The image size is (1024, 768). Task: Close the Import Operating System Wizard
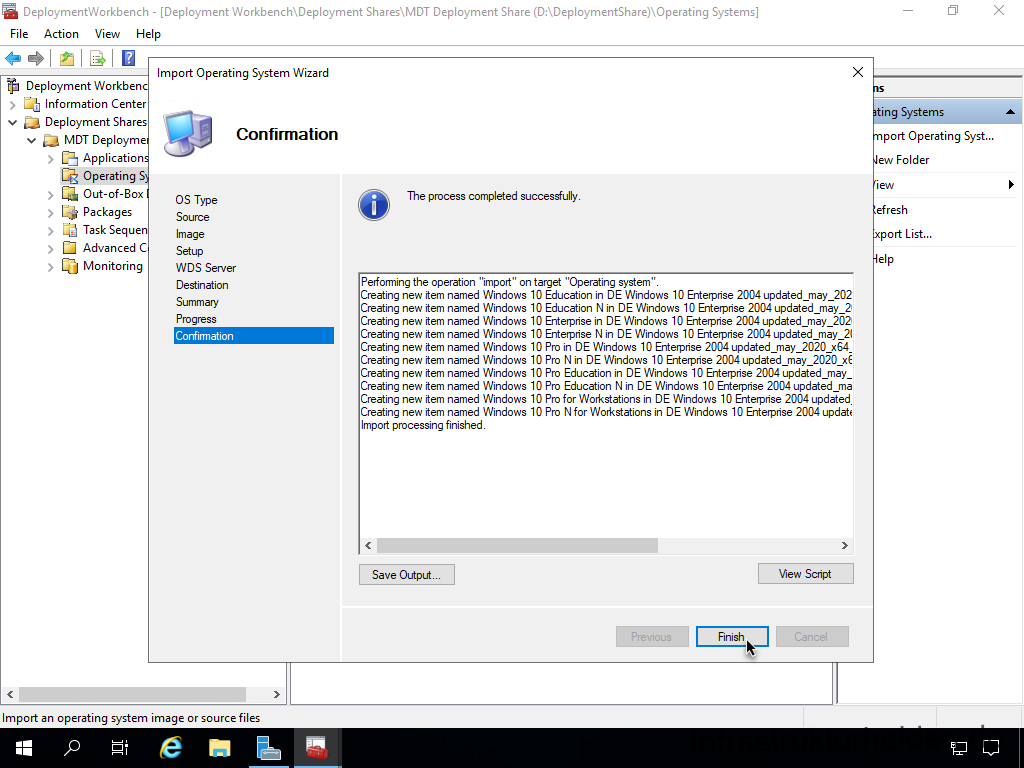point(858,72)
